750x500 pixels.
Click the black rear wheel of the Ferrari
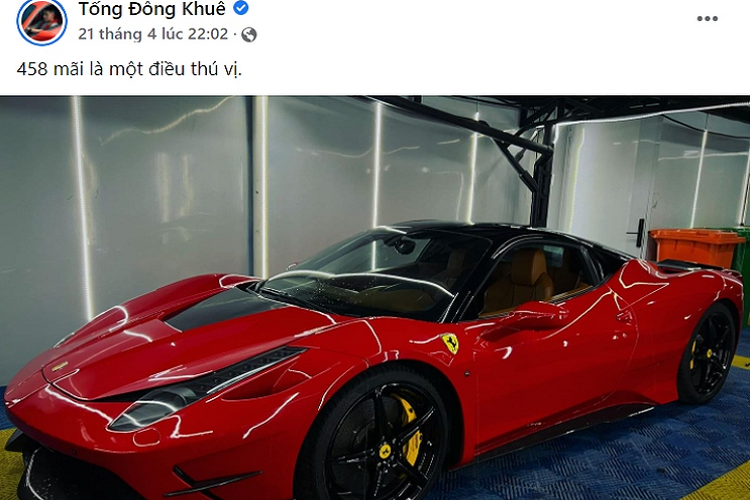coord(708,354)
